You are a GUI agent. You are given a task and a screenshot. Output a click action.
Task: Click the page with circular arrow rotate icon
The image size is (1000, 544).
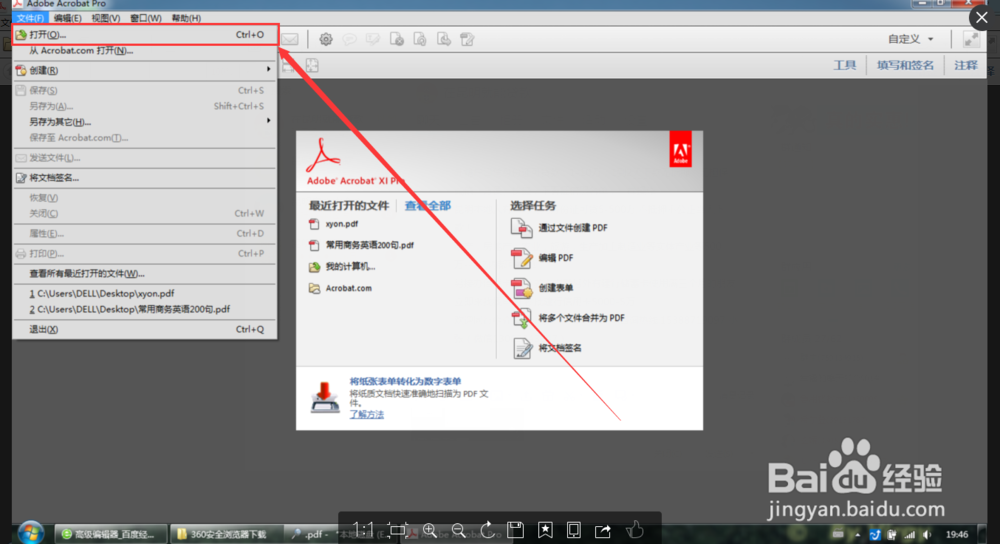pos(420,40)
